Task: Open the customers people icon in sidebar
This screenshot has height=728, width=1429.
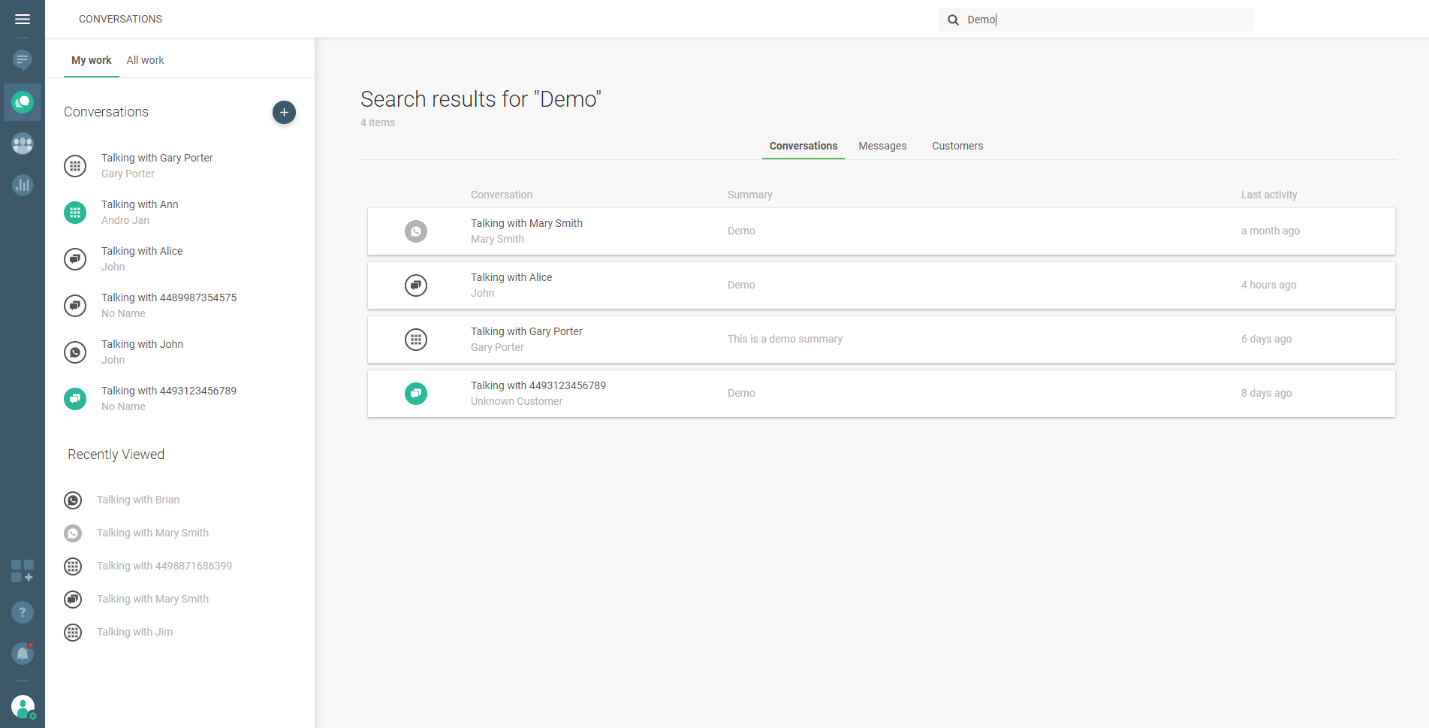Action: (22, 144)
